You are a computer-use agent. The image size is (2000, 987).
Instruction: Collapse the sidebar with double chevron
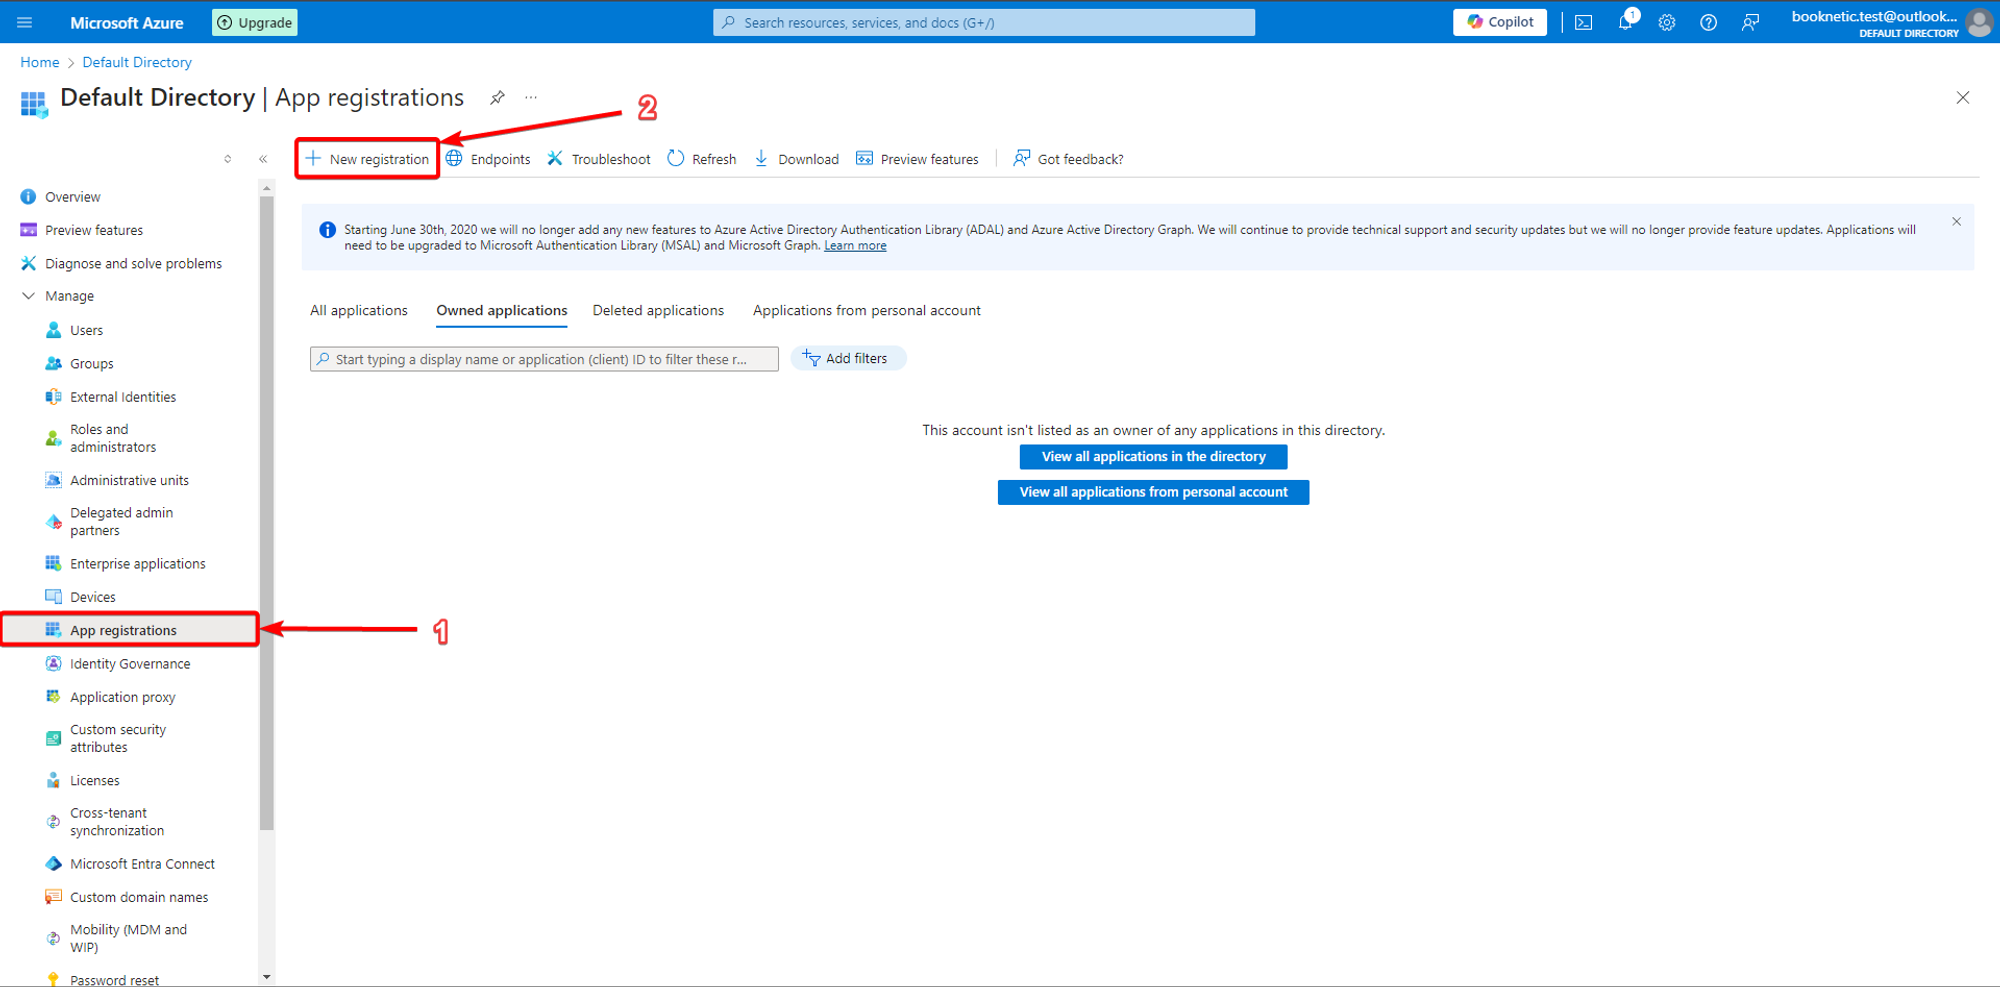263,159
